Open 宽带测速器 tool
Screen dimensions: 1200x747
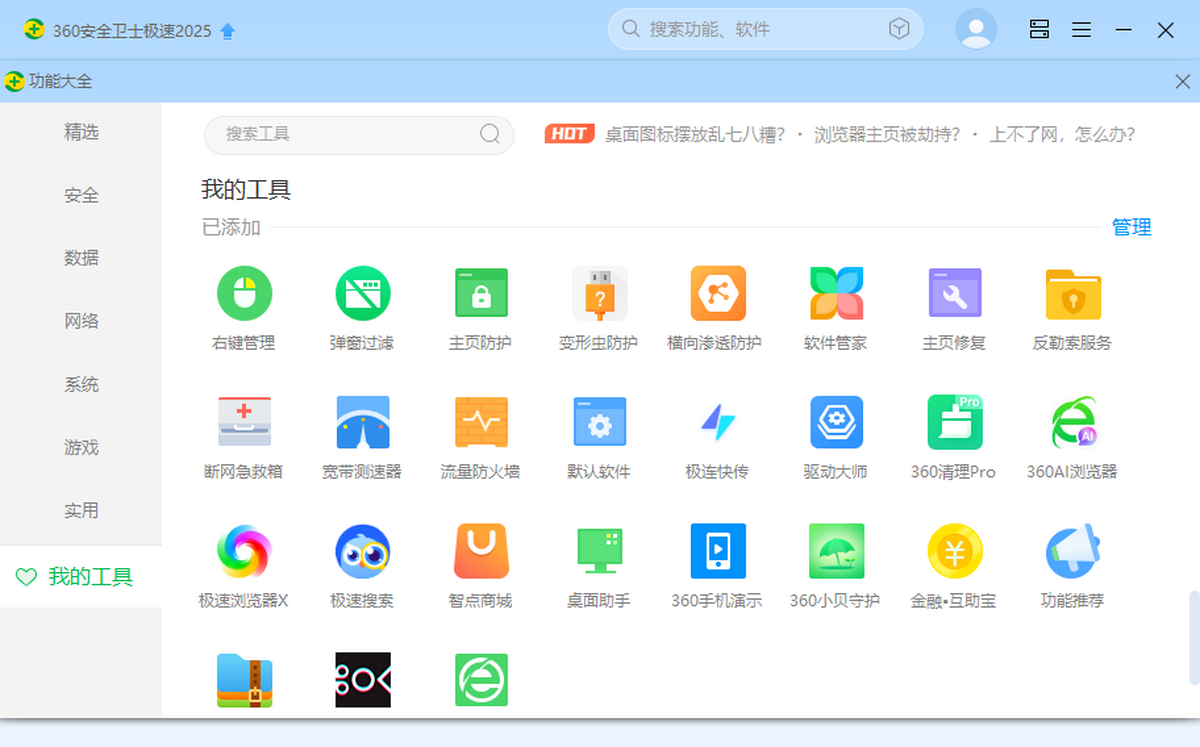(x=362, y=436)
